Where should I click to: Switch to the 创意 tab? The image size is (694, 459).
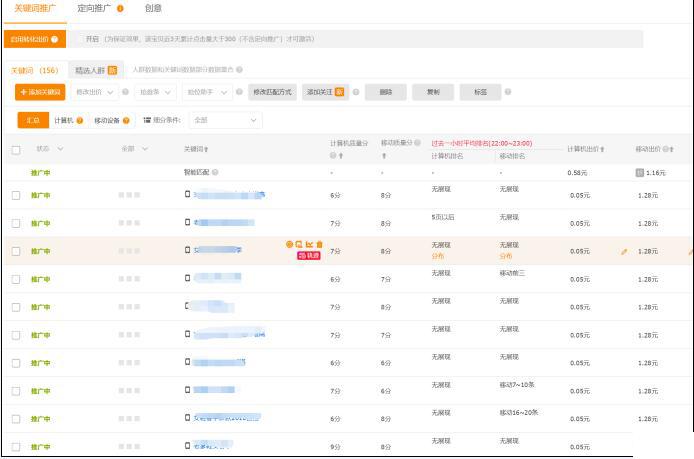[x=153, y=8]
